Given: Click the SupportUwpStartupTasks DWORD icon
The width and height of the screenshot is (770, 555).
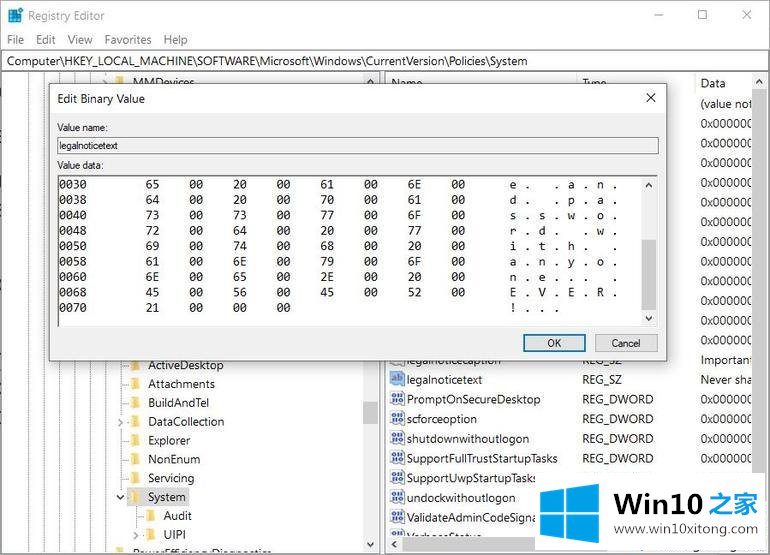Looking at the screenshot, I should [397, 477].
